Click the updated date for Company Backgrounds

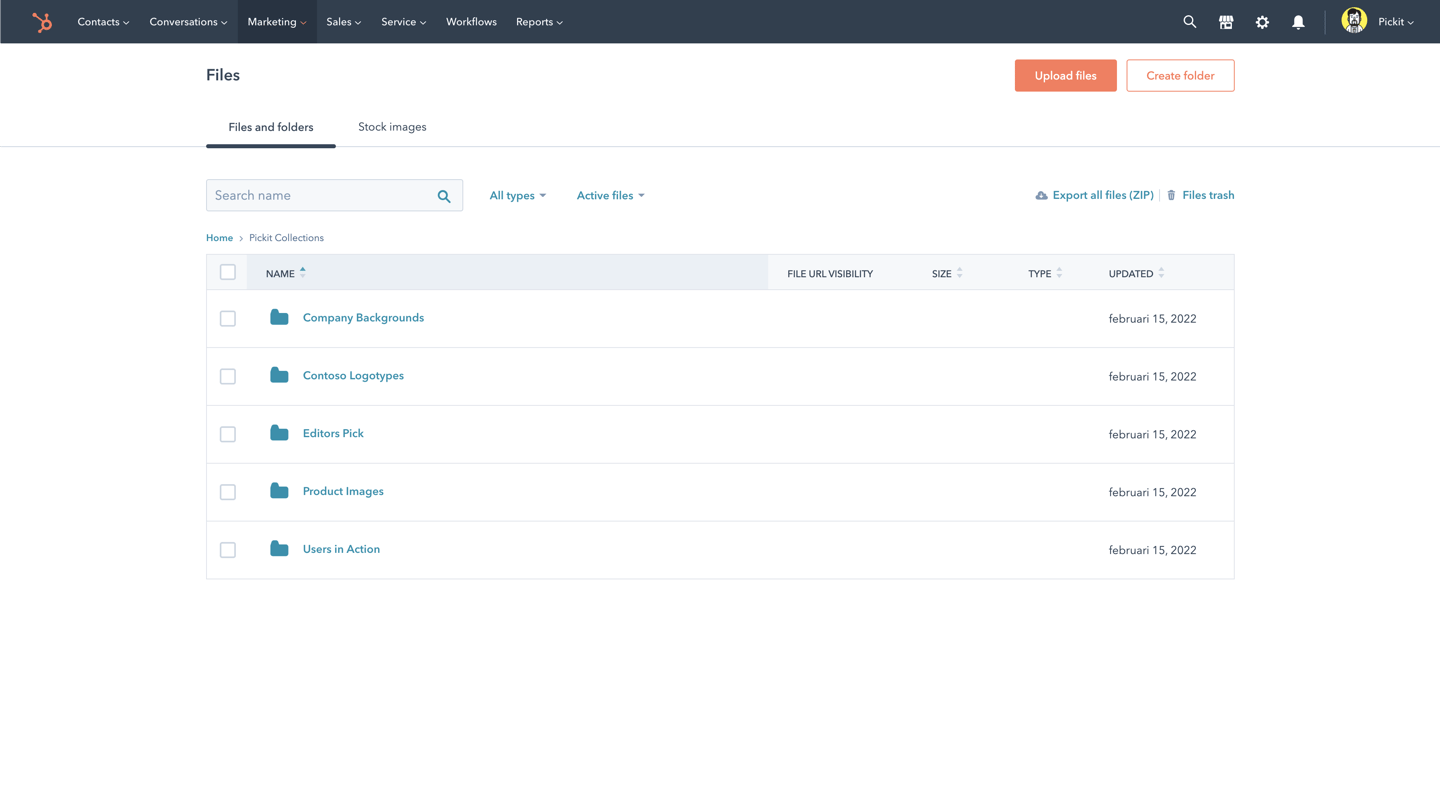pyautogui.click(x=1152, y=319)
